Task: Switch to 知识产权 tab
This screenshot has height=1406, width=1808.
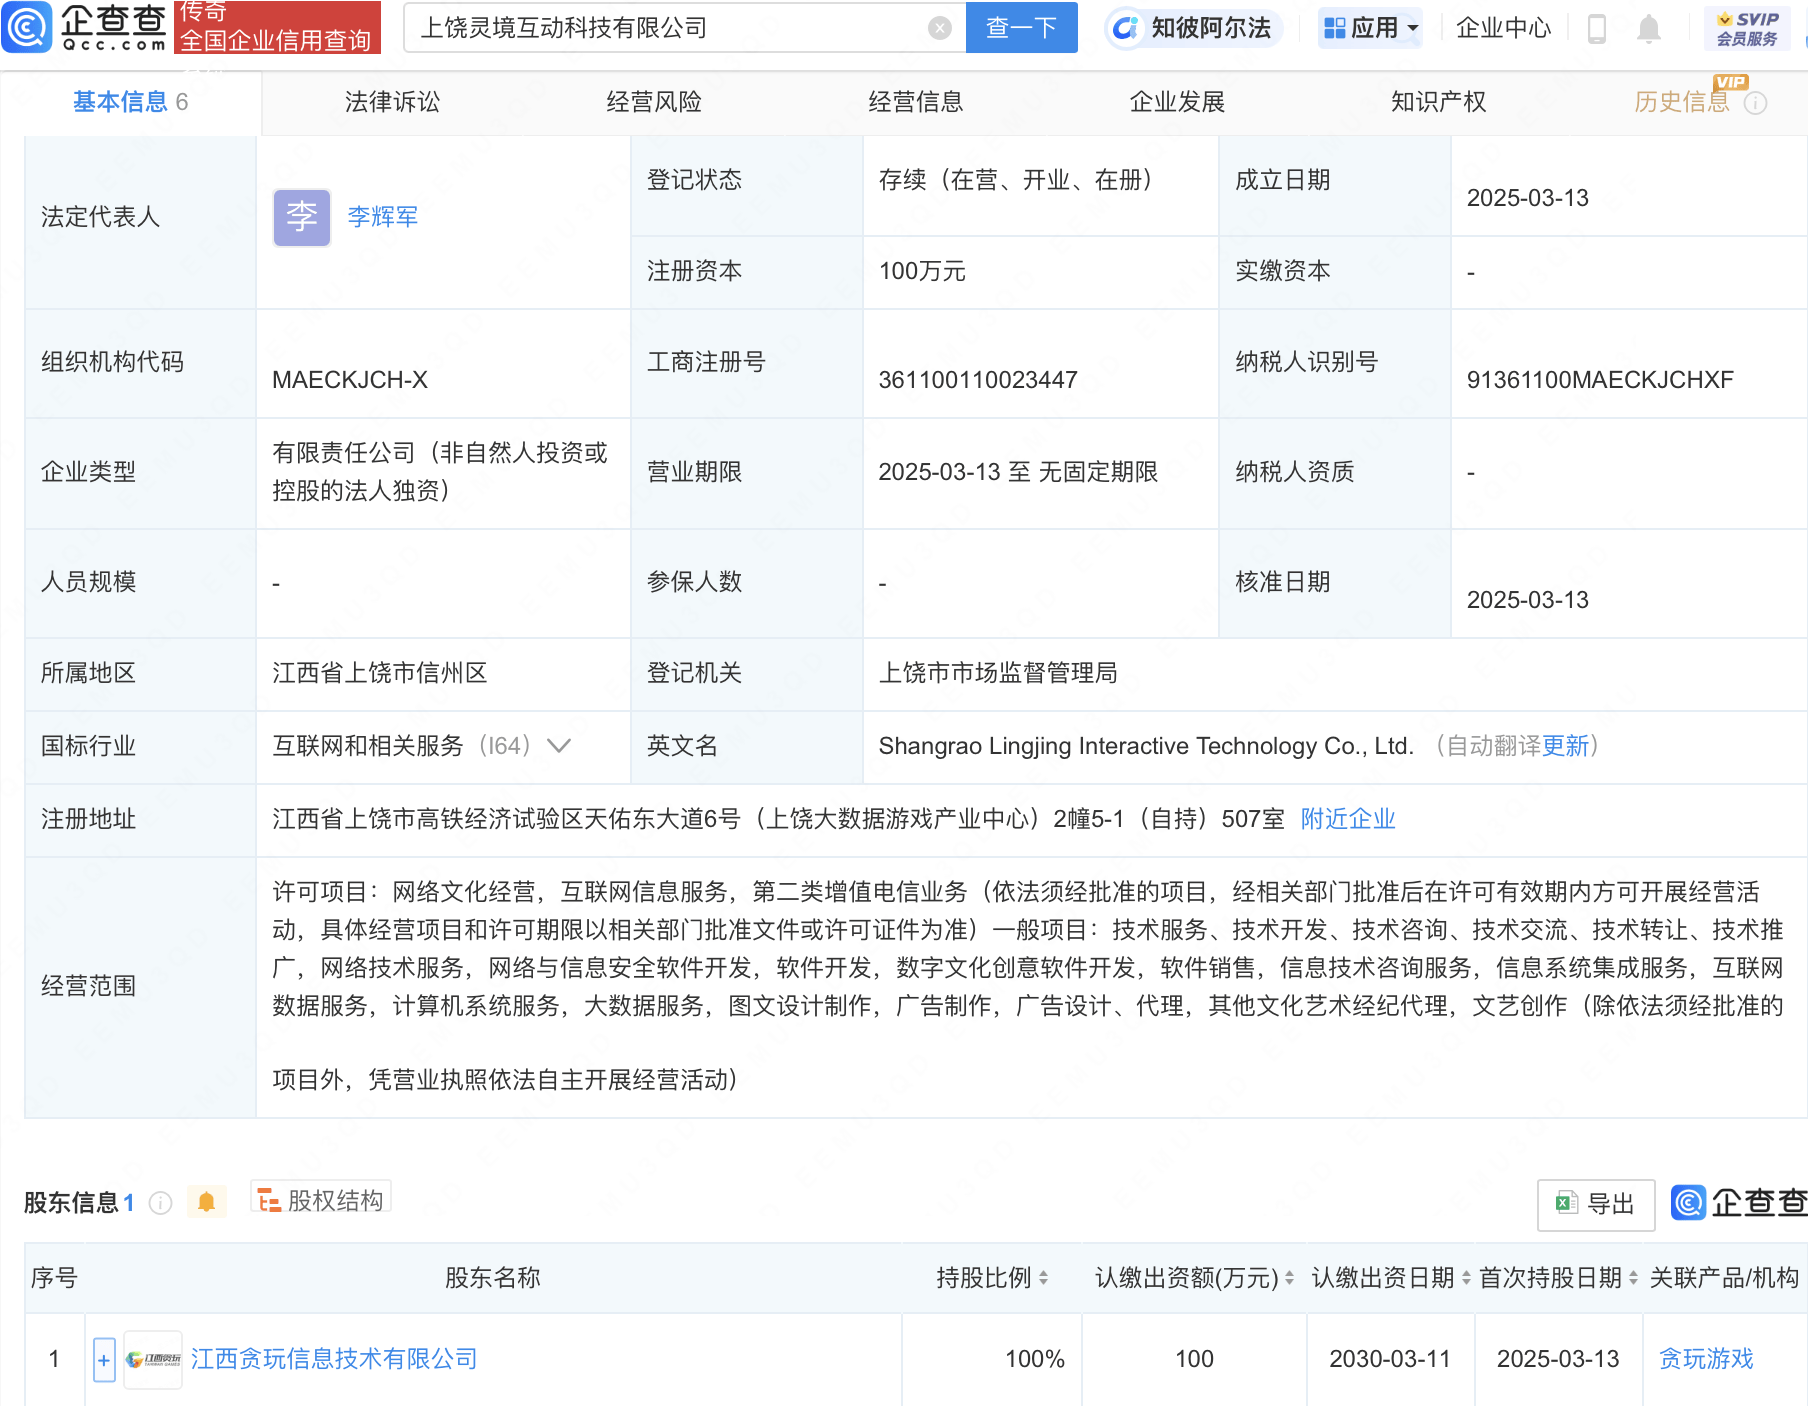Action: 1439,102
